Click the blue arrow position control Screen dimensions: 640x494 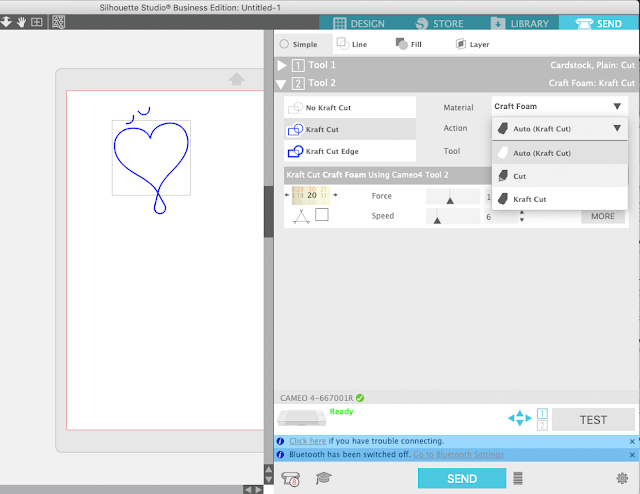[520, 418]
